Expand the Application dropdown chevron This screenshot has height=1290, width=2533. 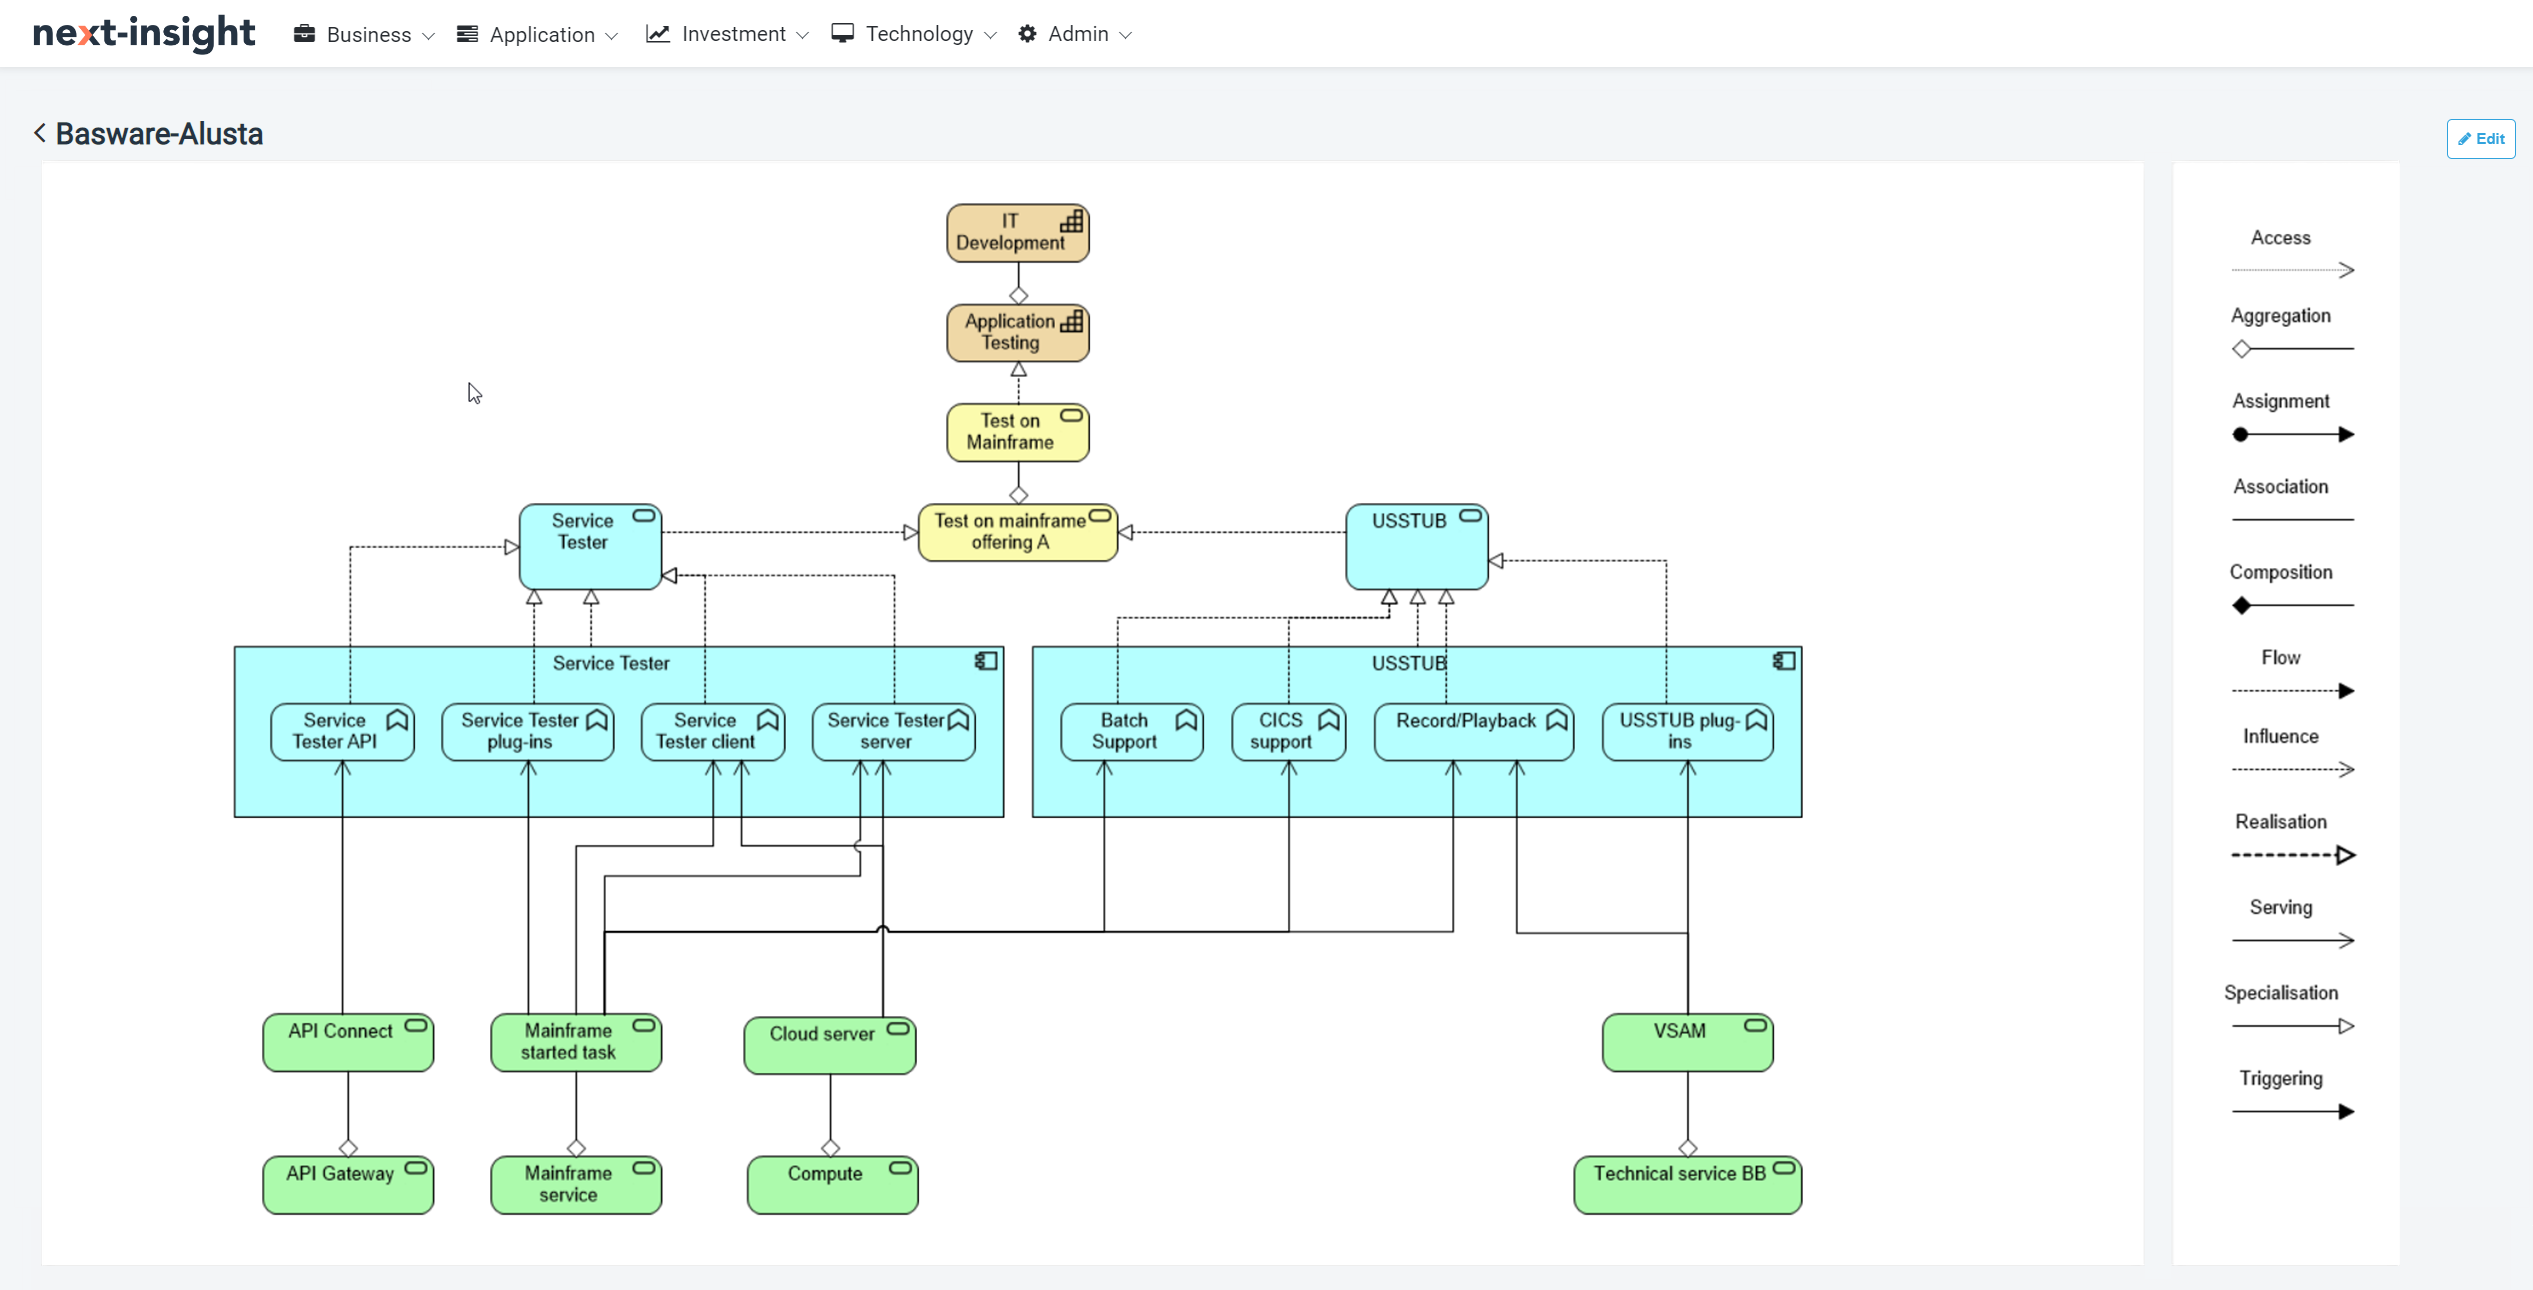[x=612, y=36]
